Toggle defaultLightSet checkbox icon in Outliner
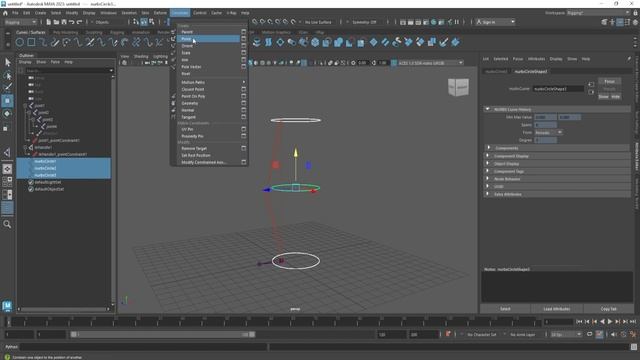This screenshot has height=360, width=640. click(x=31, y=182)
